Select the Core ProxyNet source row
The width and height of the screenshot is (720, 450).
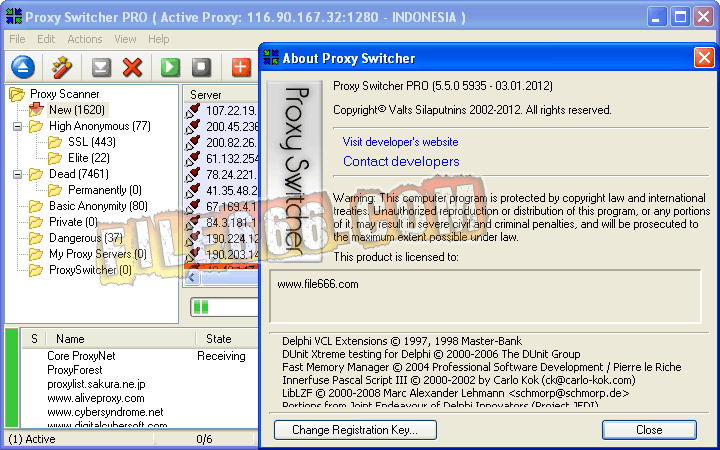[x=140, y=356]
